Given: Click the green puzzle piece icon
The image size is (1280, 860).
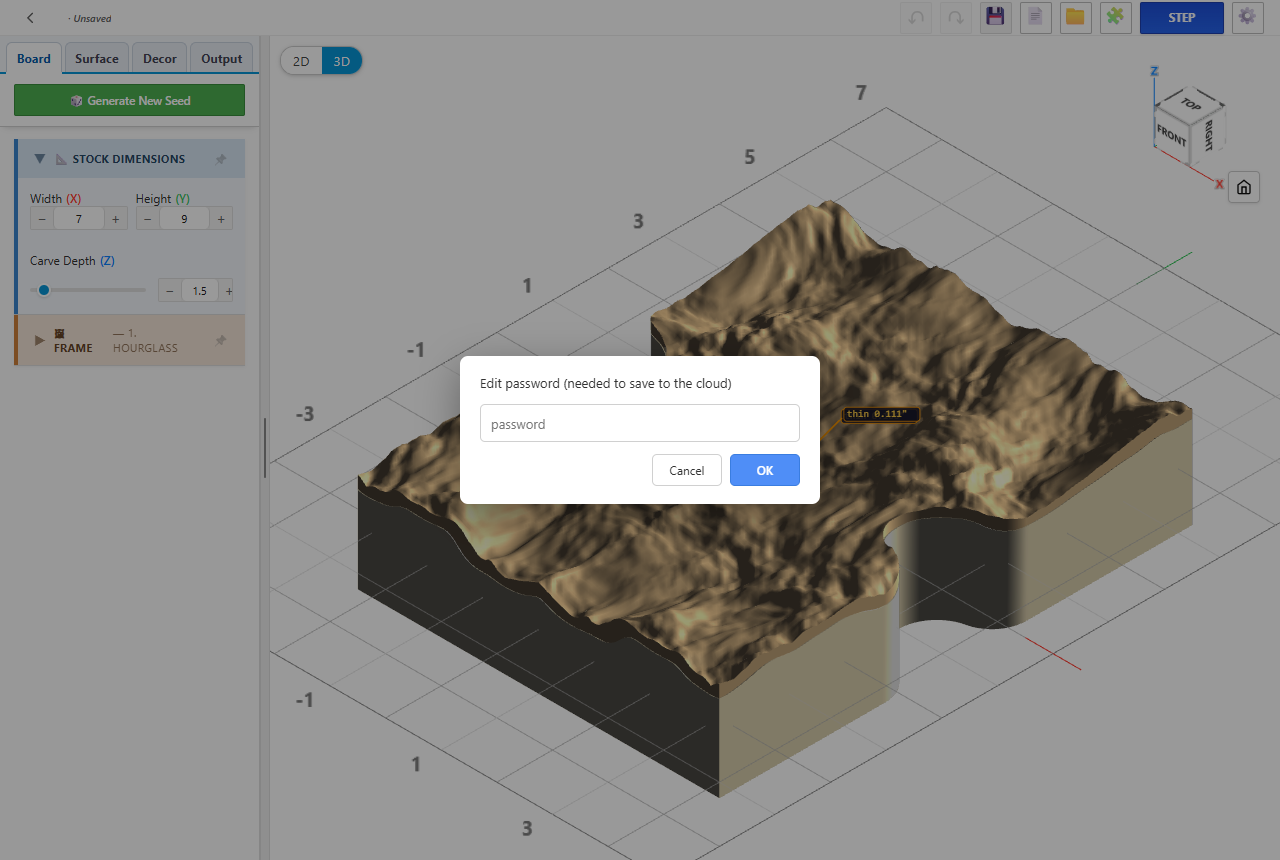Looking at the screenshot, I should 1116,18.
